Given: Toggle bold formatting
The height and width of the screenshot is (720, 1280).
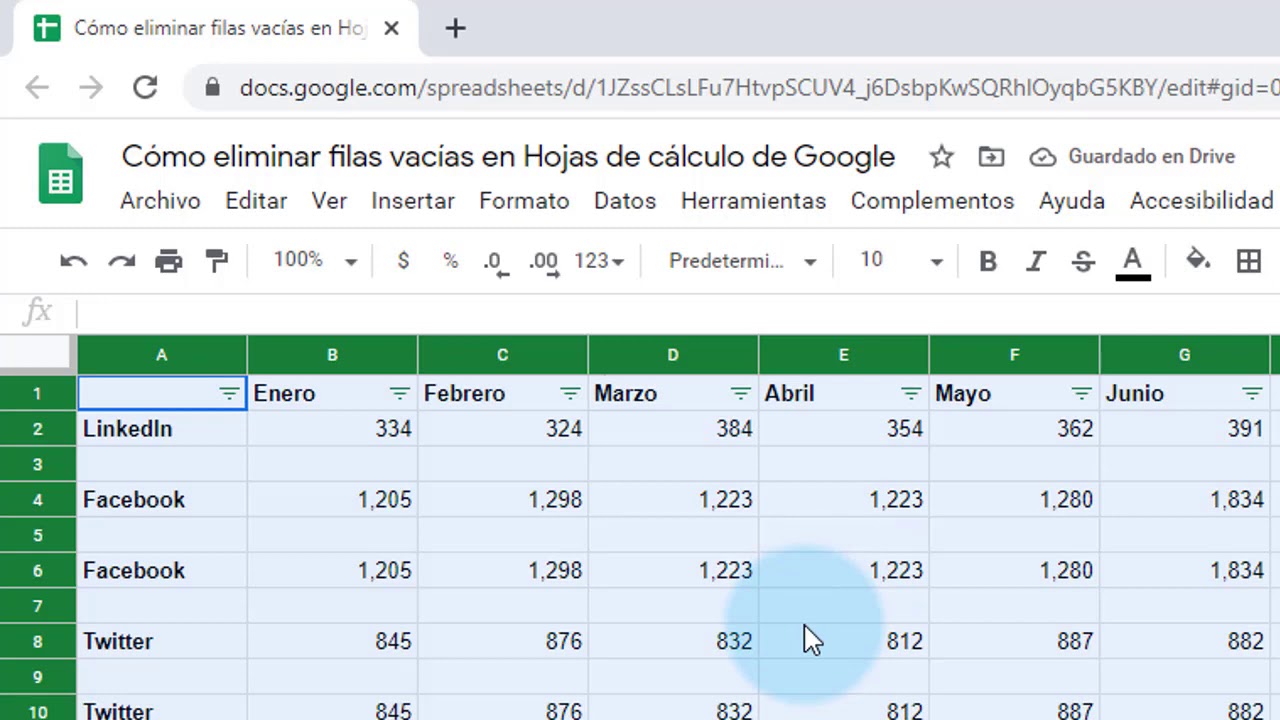Looking at the screenshot, I should pos(988,261).
